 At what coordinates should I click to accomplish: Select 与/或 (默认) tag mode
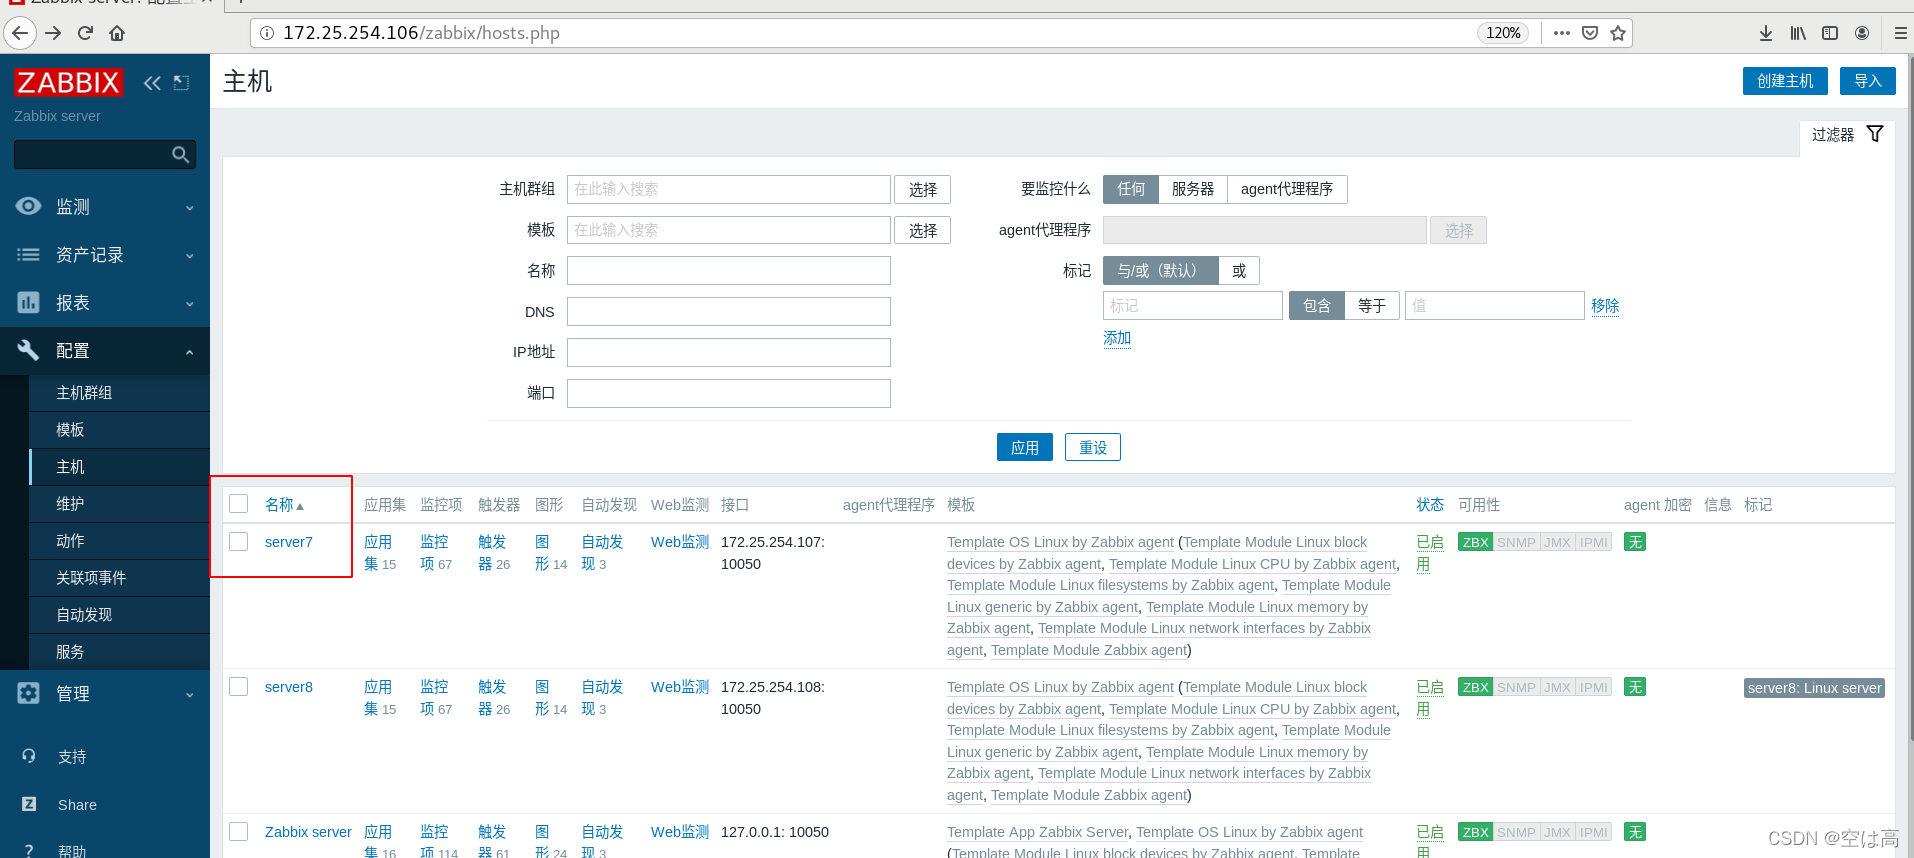click(x=1161, y=271)
